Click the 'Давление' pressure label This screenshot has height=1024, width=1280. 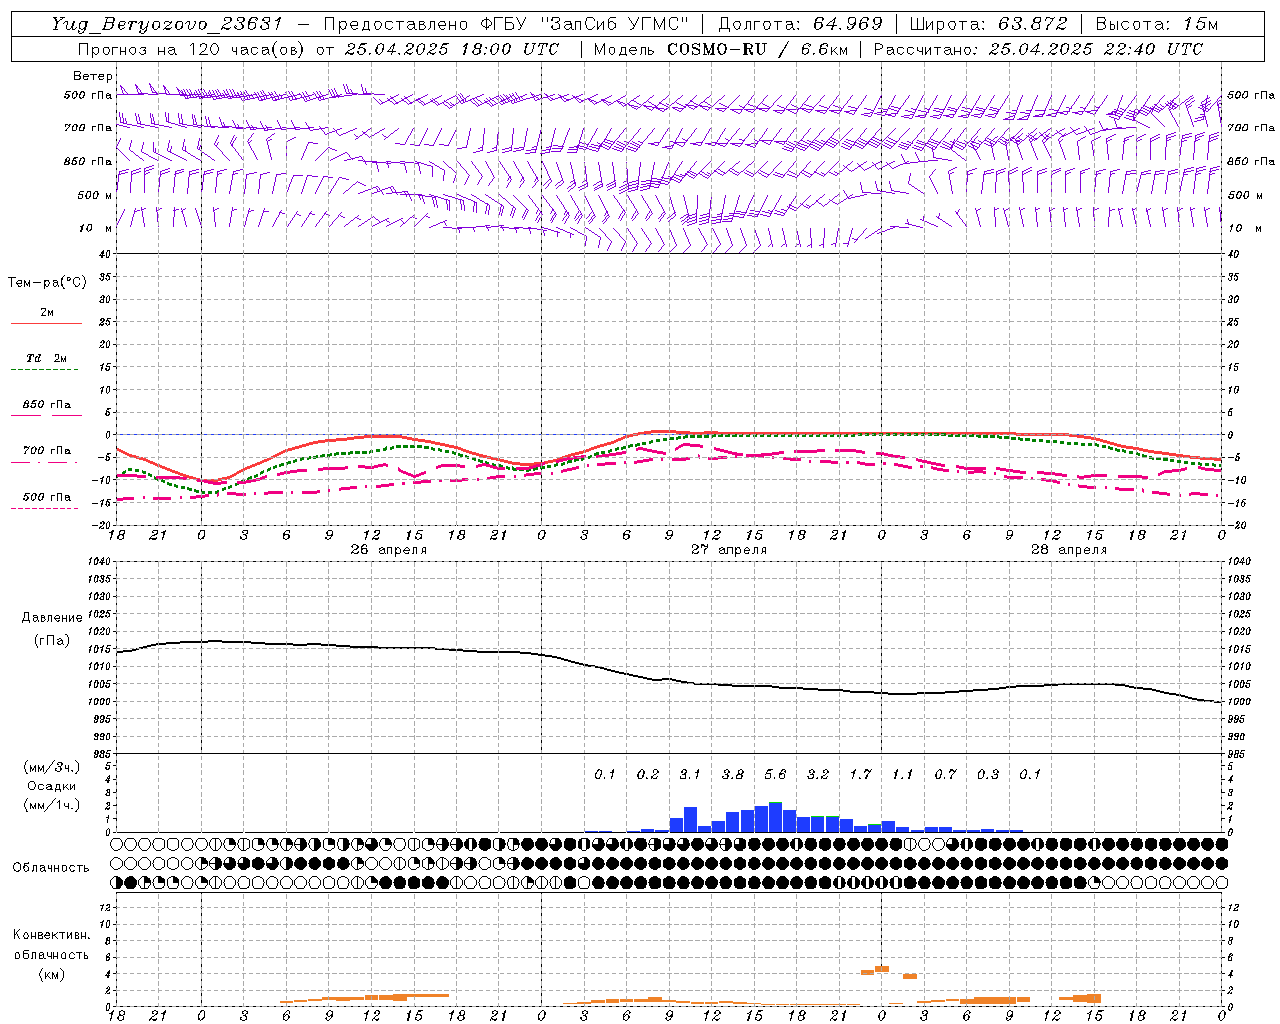tap(51, 618)
